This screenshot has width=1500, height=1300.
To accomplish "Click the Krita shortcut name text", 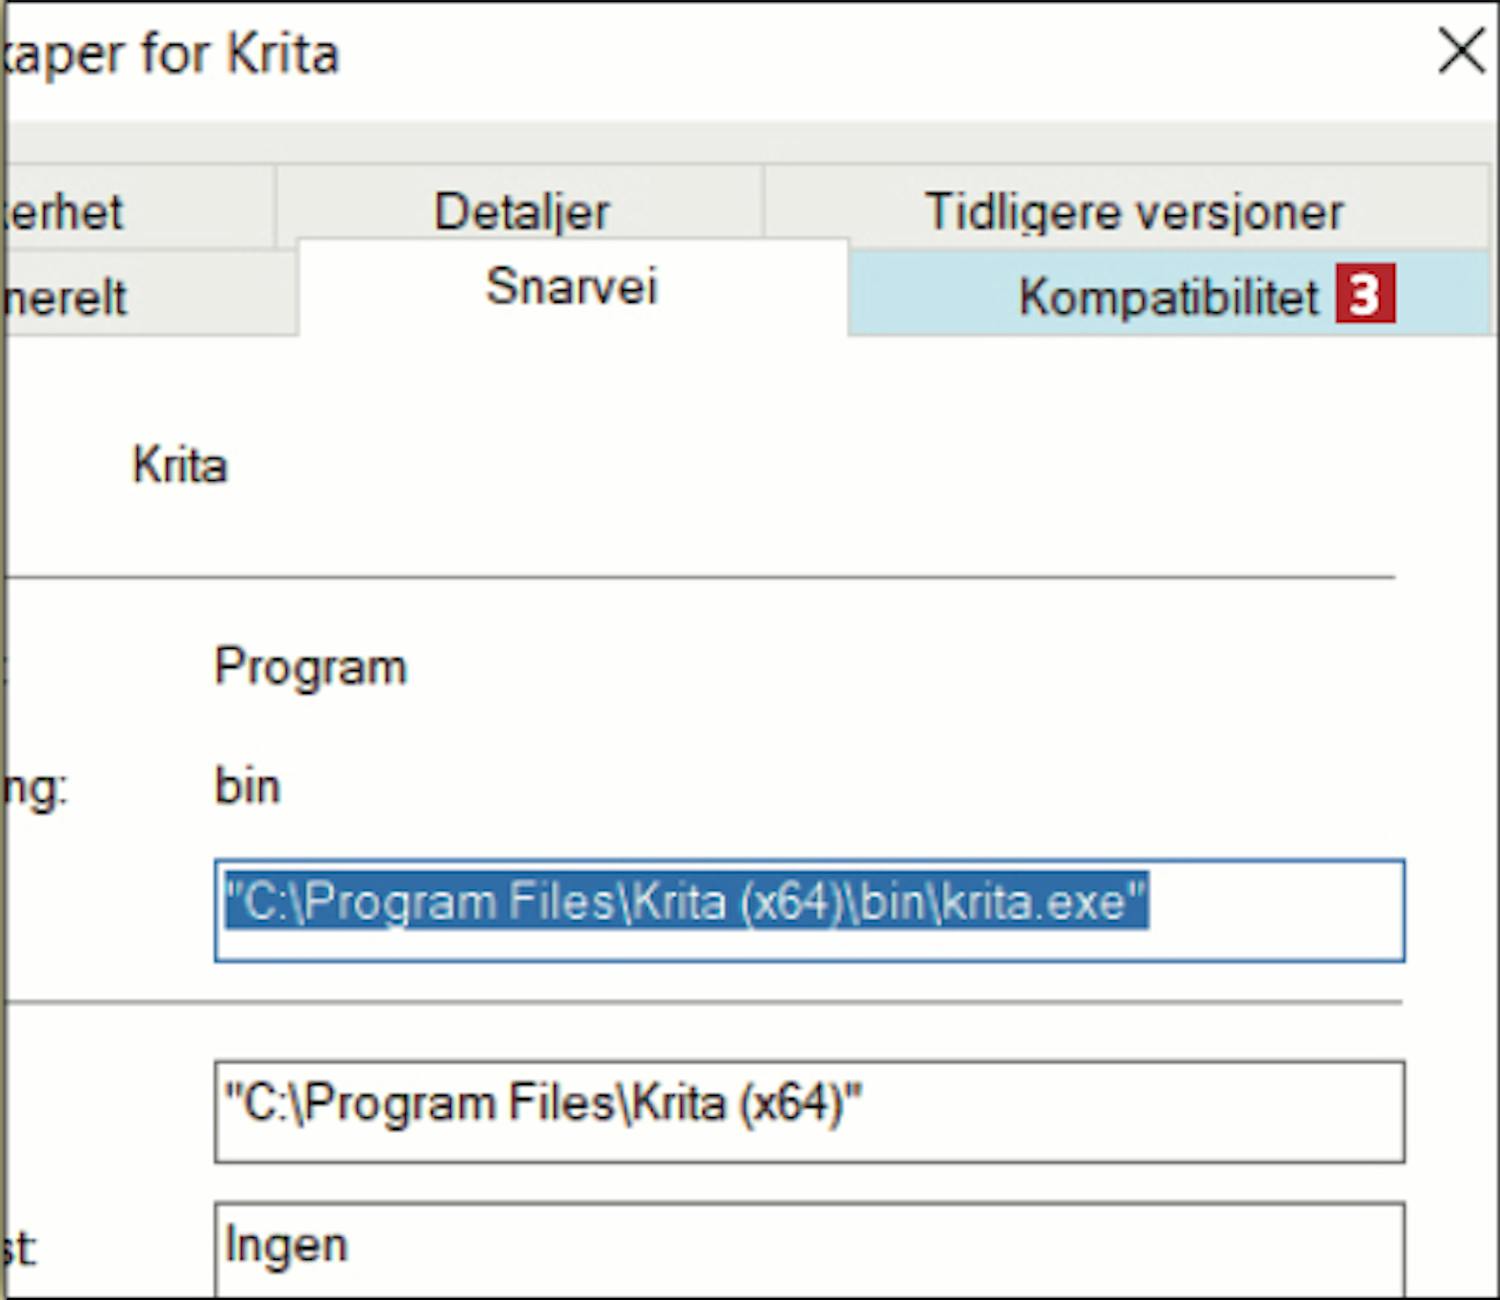I will tap(180, 466).
